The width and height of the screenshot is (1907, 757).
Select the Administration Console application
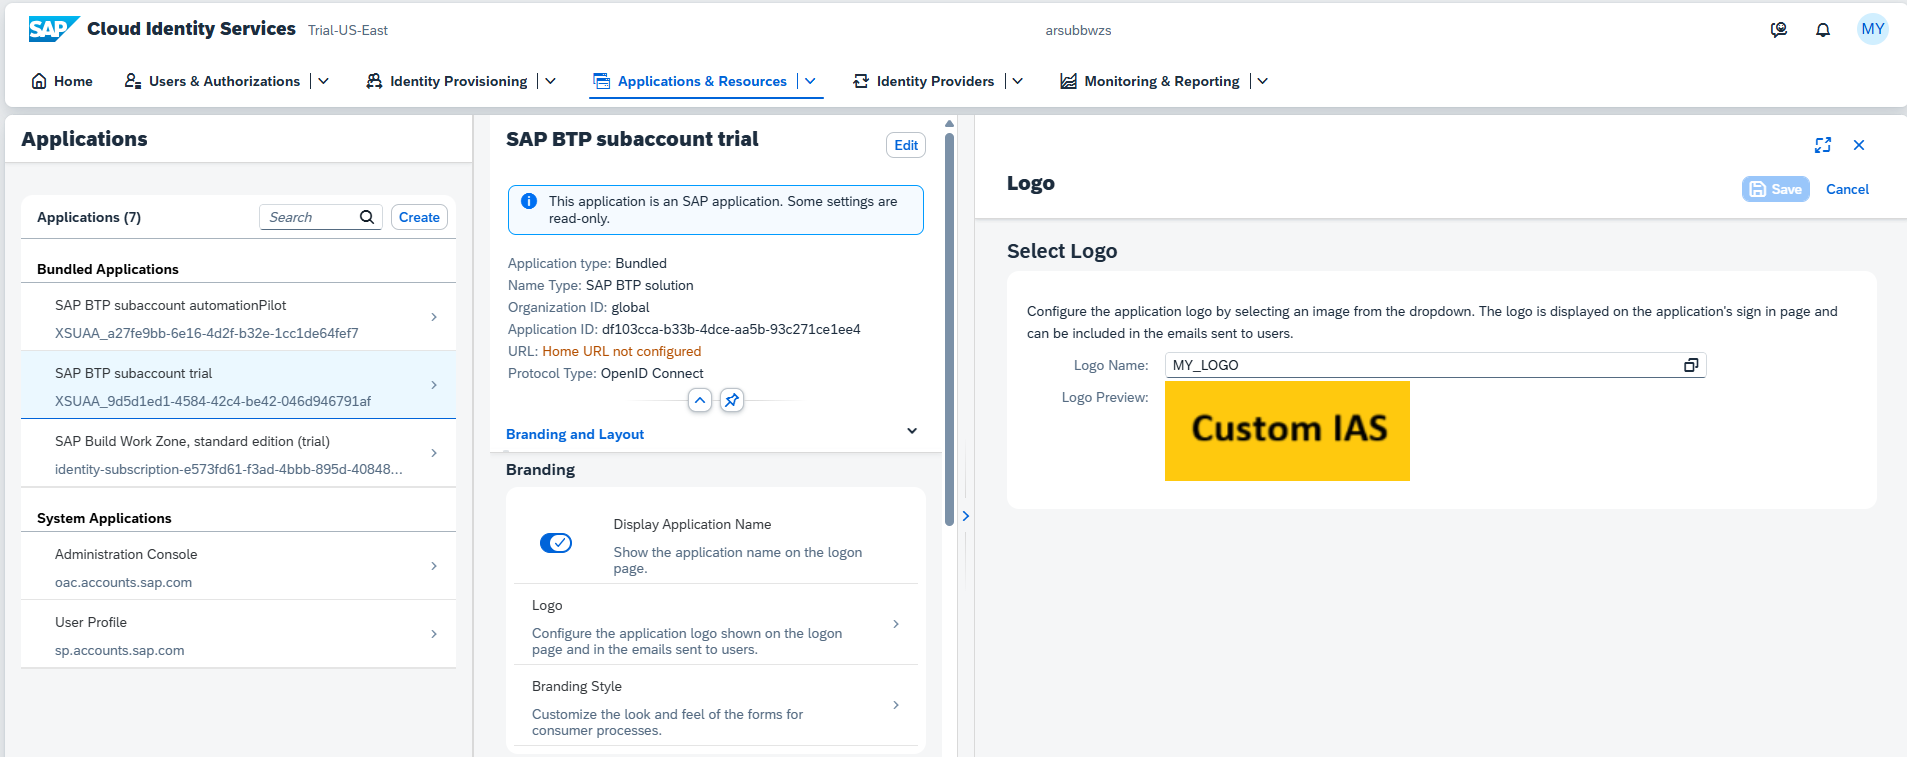click(x=238, y=566)
